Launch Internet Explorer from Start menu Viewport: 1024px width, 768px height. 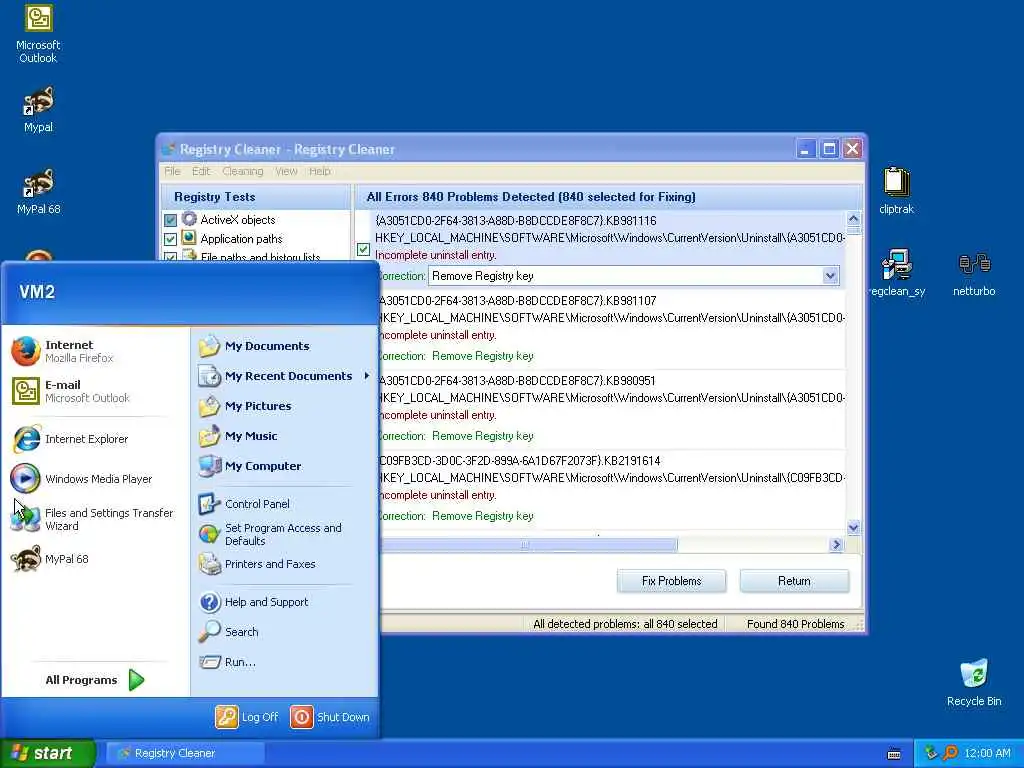(x=95, y=439)
